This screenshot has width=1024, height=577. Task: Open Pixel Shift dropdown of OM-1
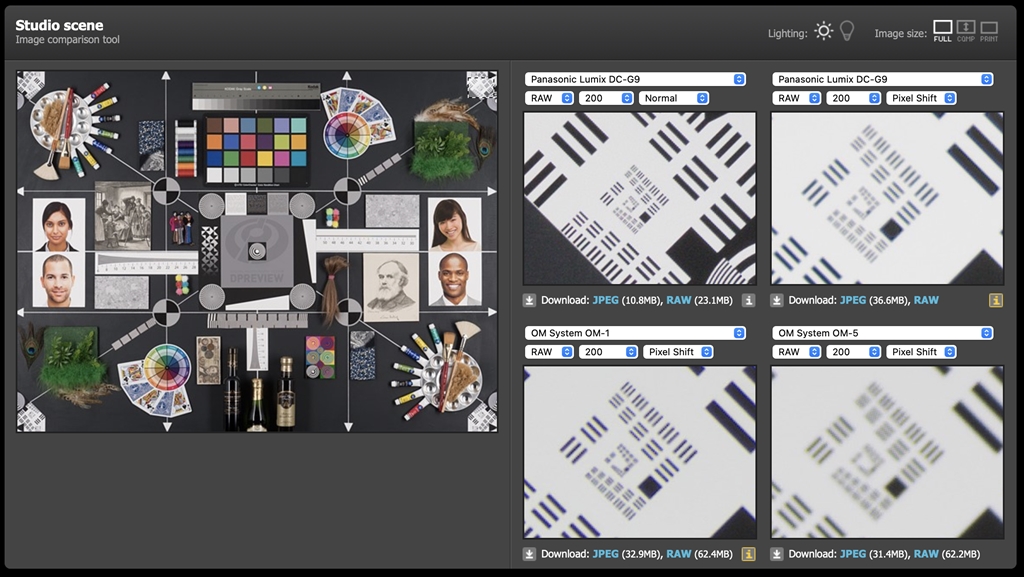click(678, 352)
